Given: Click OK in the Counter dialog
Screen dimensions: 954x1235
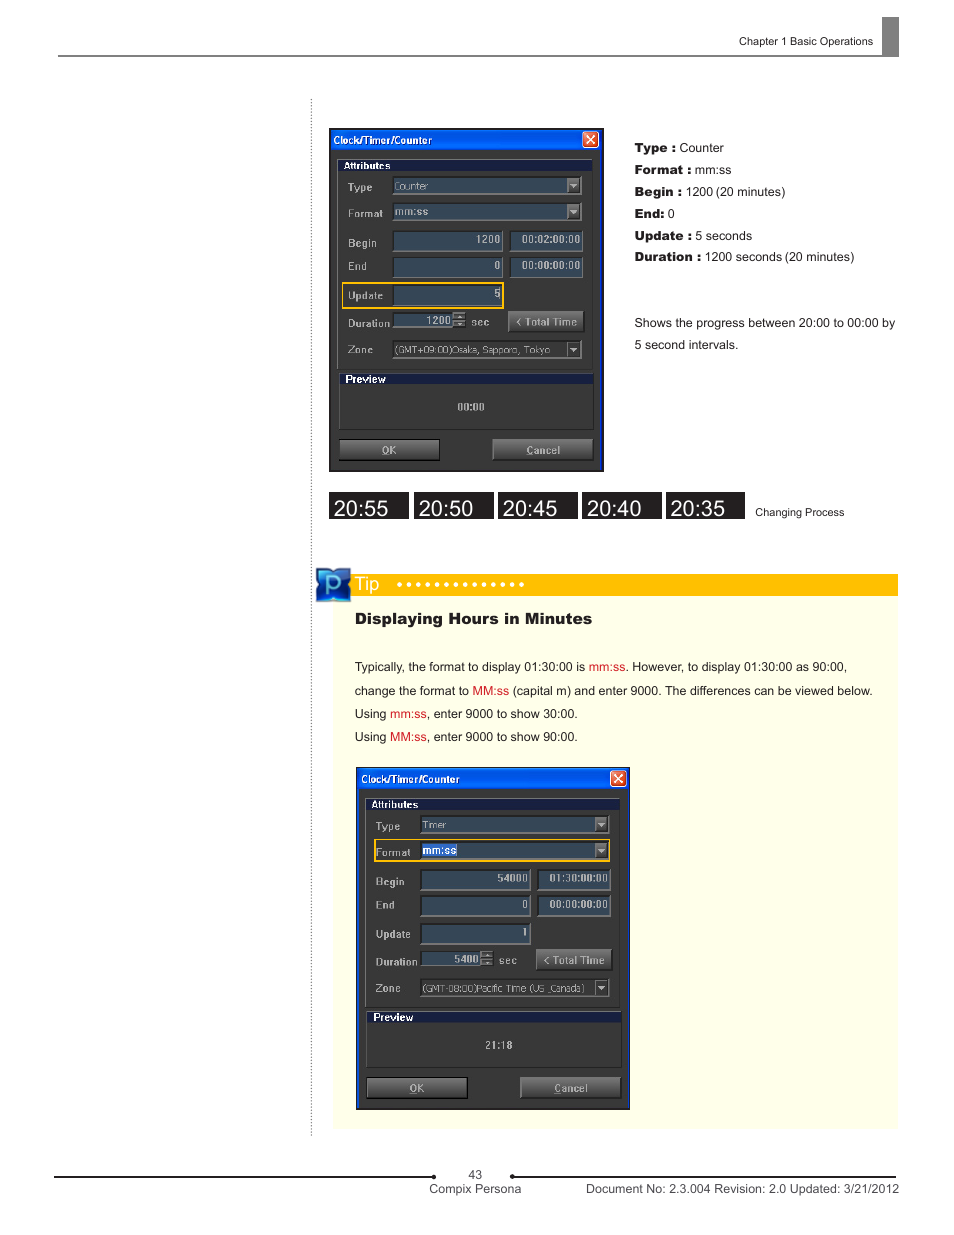Looking at the screenshot, I should click(389, 450).
